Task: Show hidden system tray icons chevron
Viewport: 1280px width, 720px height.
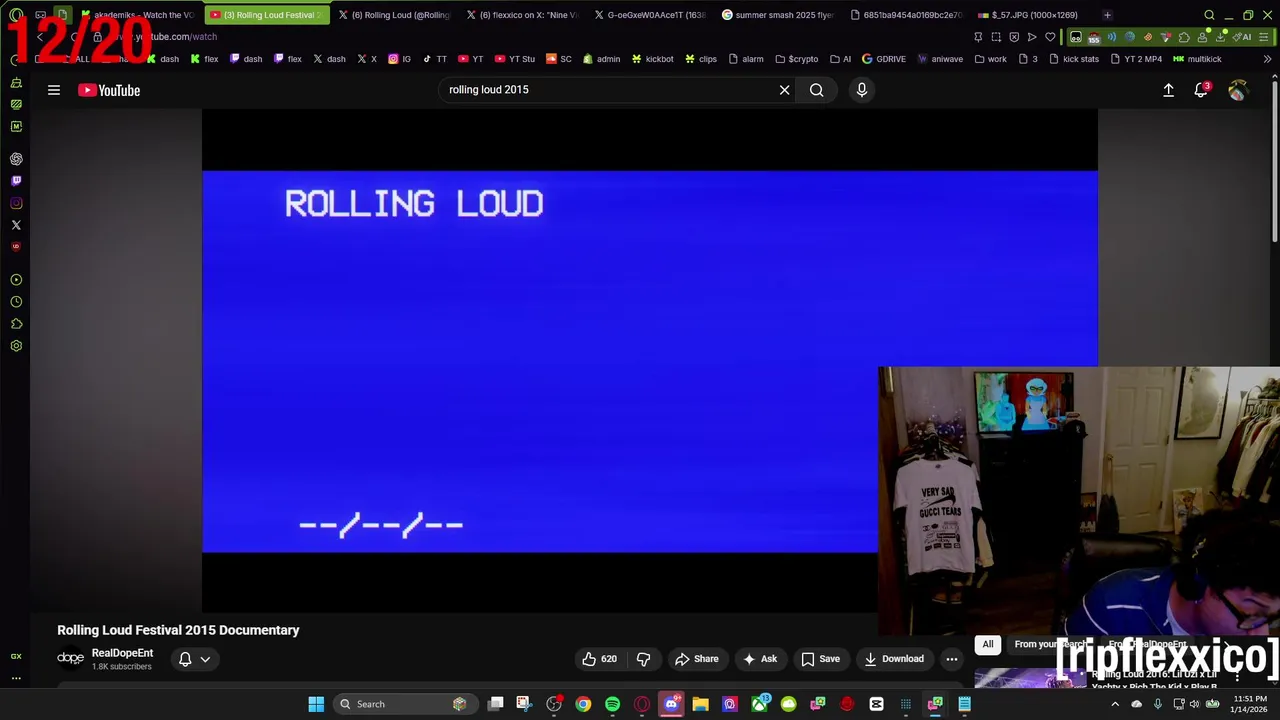Action: pos(1115,704)
